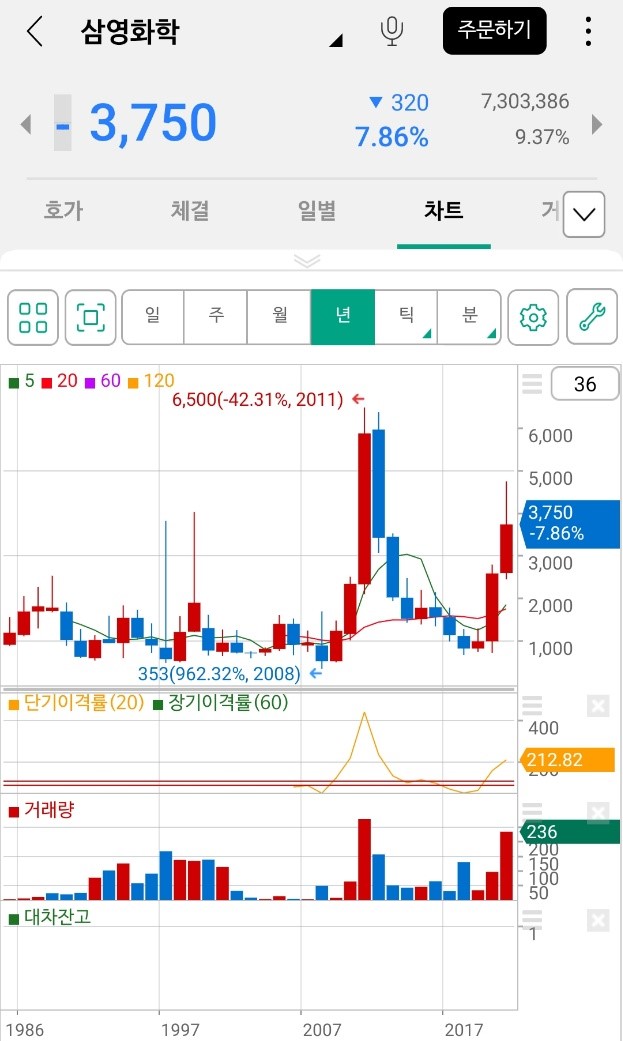
Task: Switch to the 체결 tab
Action: (x=190, y=210)
